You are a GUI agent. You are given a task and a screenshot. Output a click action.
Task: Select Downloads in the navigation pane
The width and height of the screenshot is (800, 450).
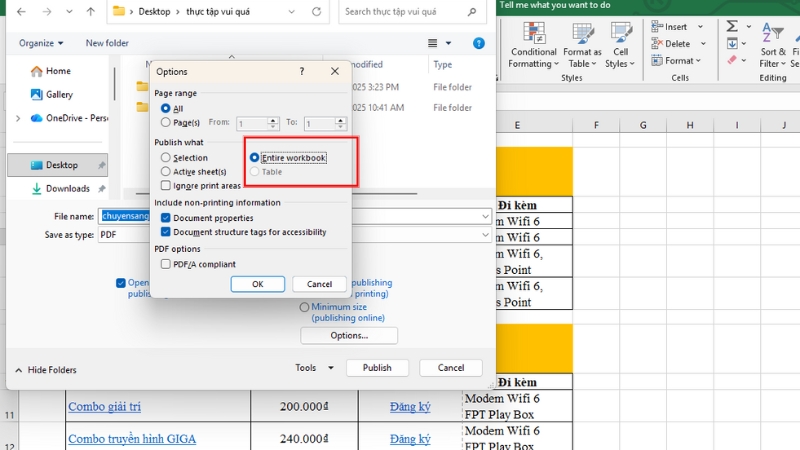(67, 188)
